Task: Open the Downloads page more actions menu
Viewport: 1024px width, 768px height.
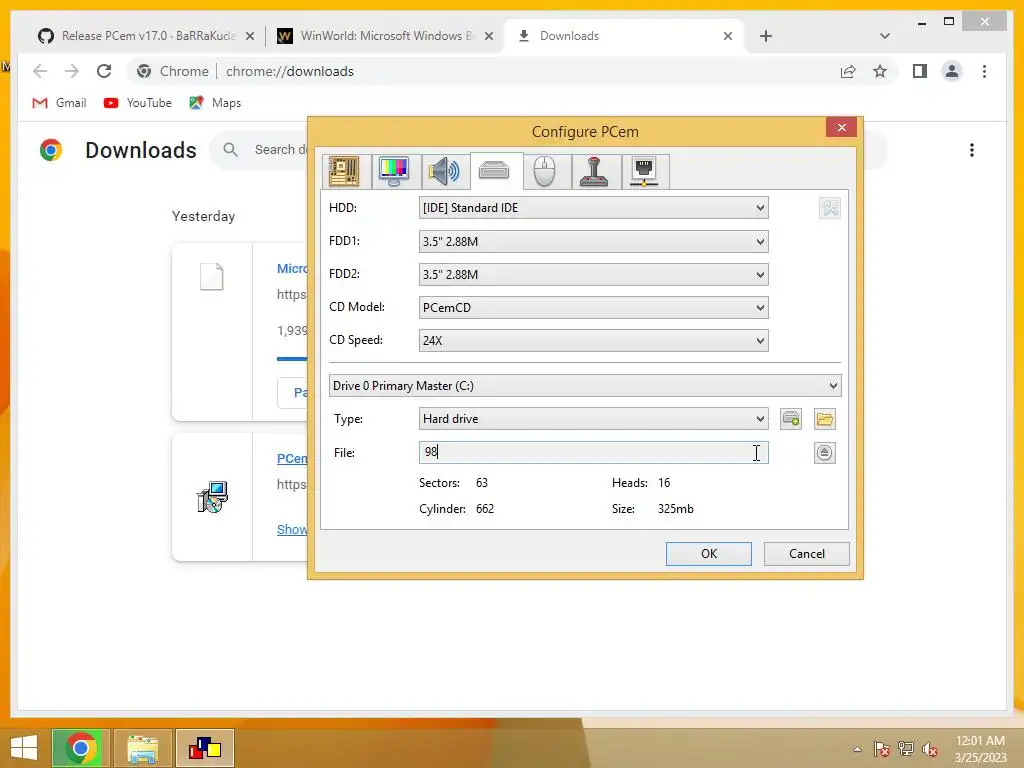Action: tap(972, 150)
